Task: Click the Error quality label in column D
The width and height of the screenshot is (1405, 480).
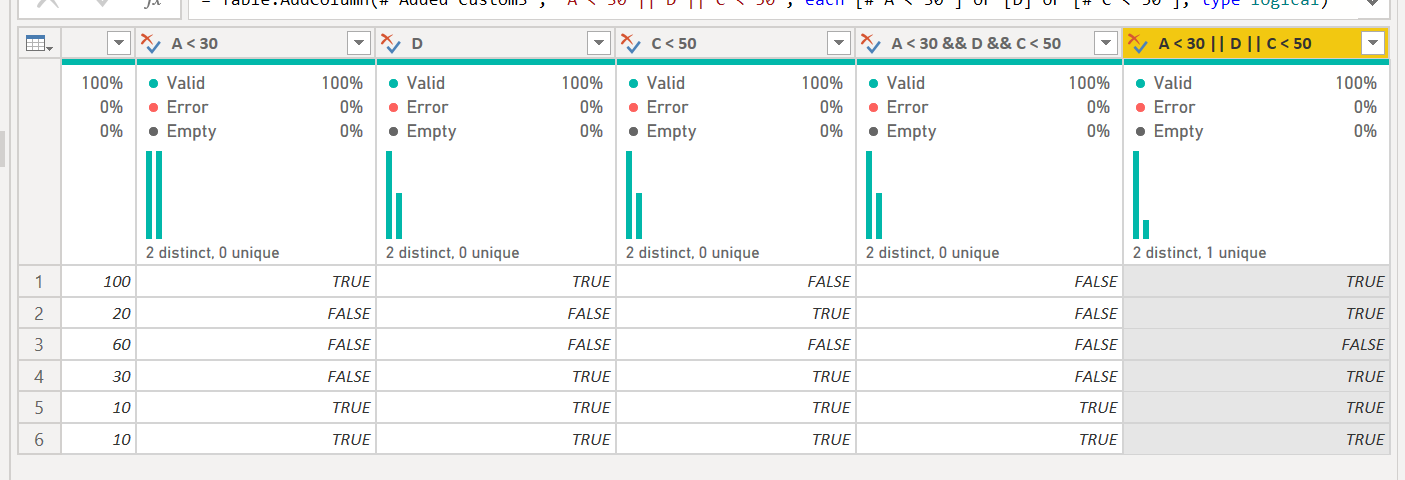Action: tap(427, 107)
